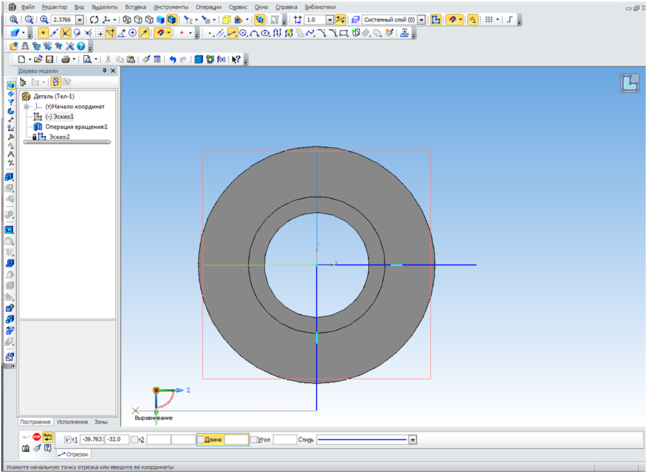Close the Дерево модели panel
Image resolution: width=647 pixels, height=473 pixels.
click(113, 71)
